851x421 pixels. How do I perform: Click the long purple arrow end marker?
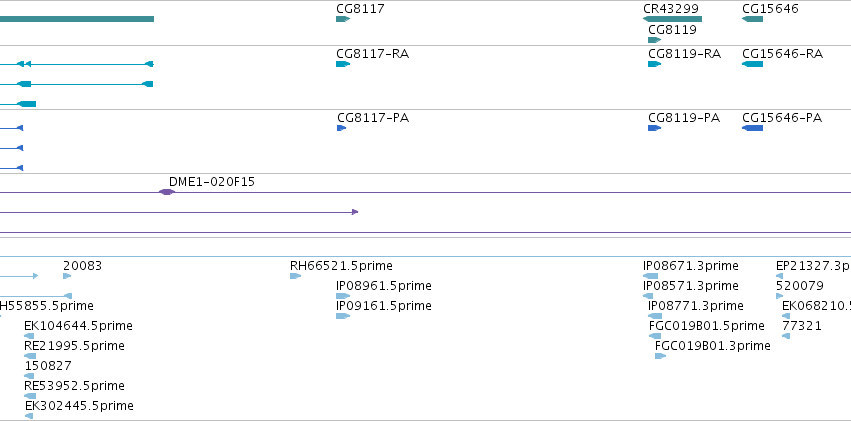[355, 212]
